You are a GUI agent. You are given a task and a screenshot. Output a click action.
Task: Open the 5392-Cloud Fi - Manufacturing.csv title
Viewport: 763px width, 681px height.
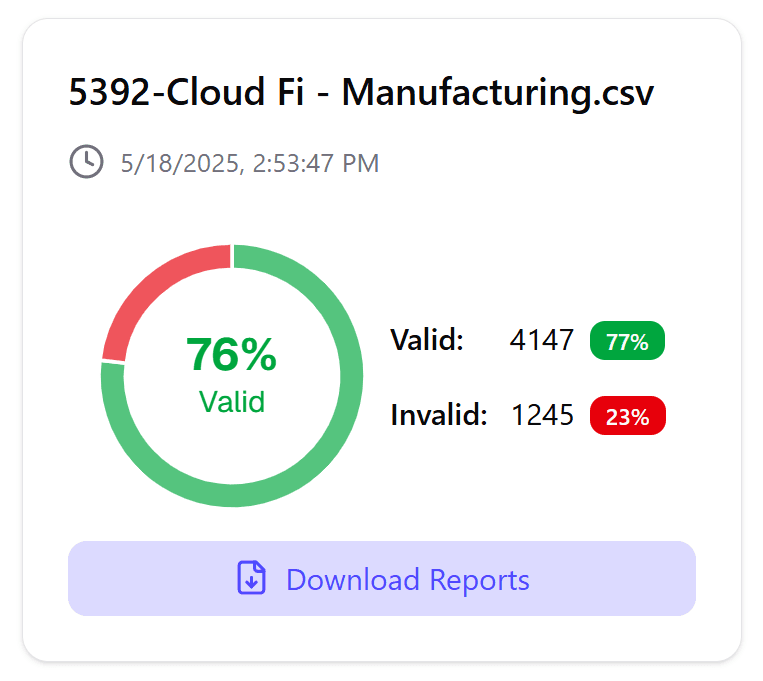click(x=361, y=92)
